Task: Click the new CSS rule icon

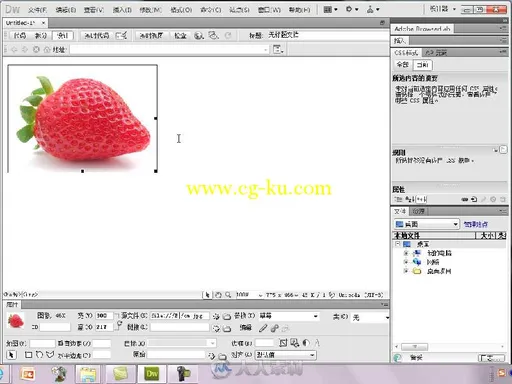Action: click(474, 199)
